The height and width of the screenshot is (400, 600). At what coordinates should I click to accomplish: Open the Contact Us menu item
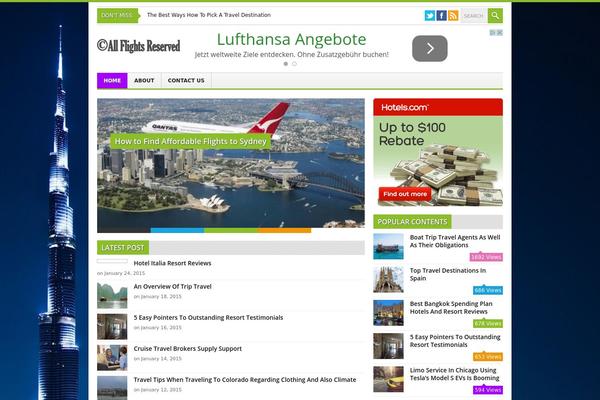point(186,80)
